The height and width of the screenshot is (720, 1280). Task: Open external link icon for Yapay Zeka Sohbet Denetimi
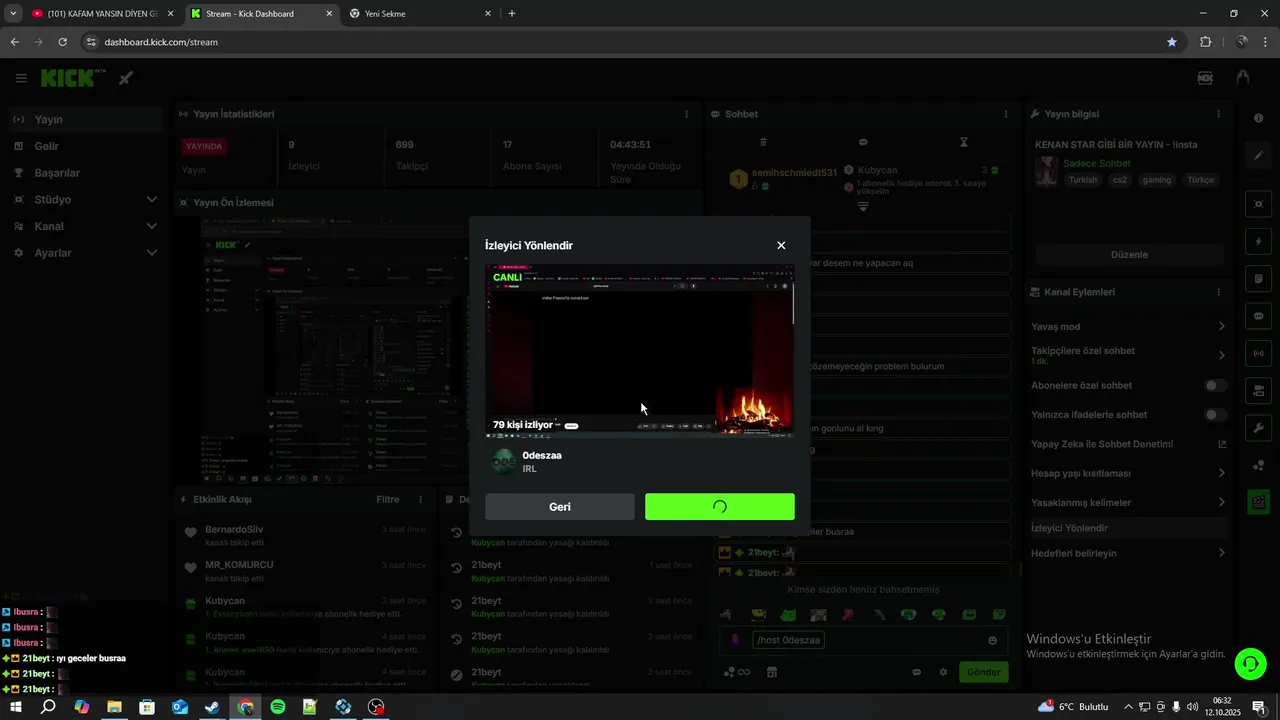[1221, 444]
